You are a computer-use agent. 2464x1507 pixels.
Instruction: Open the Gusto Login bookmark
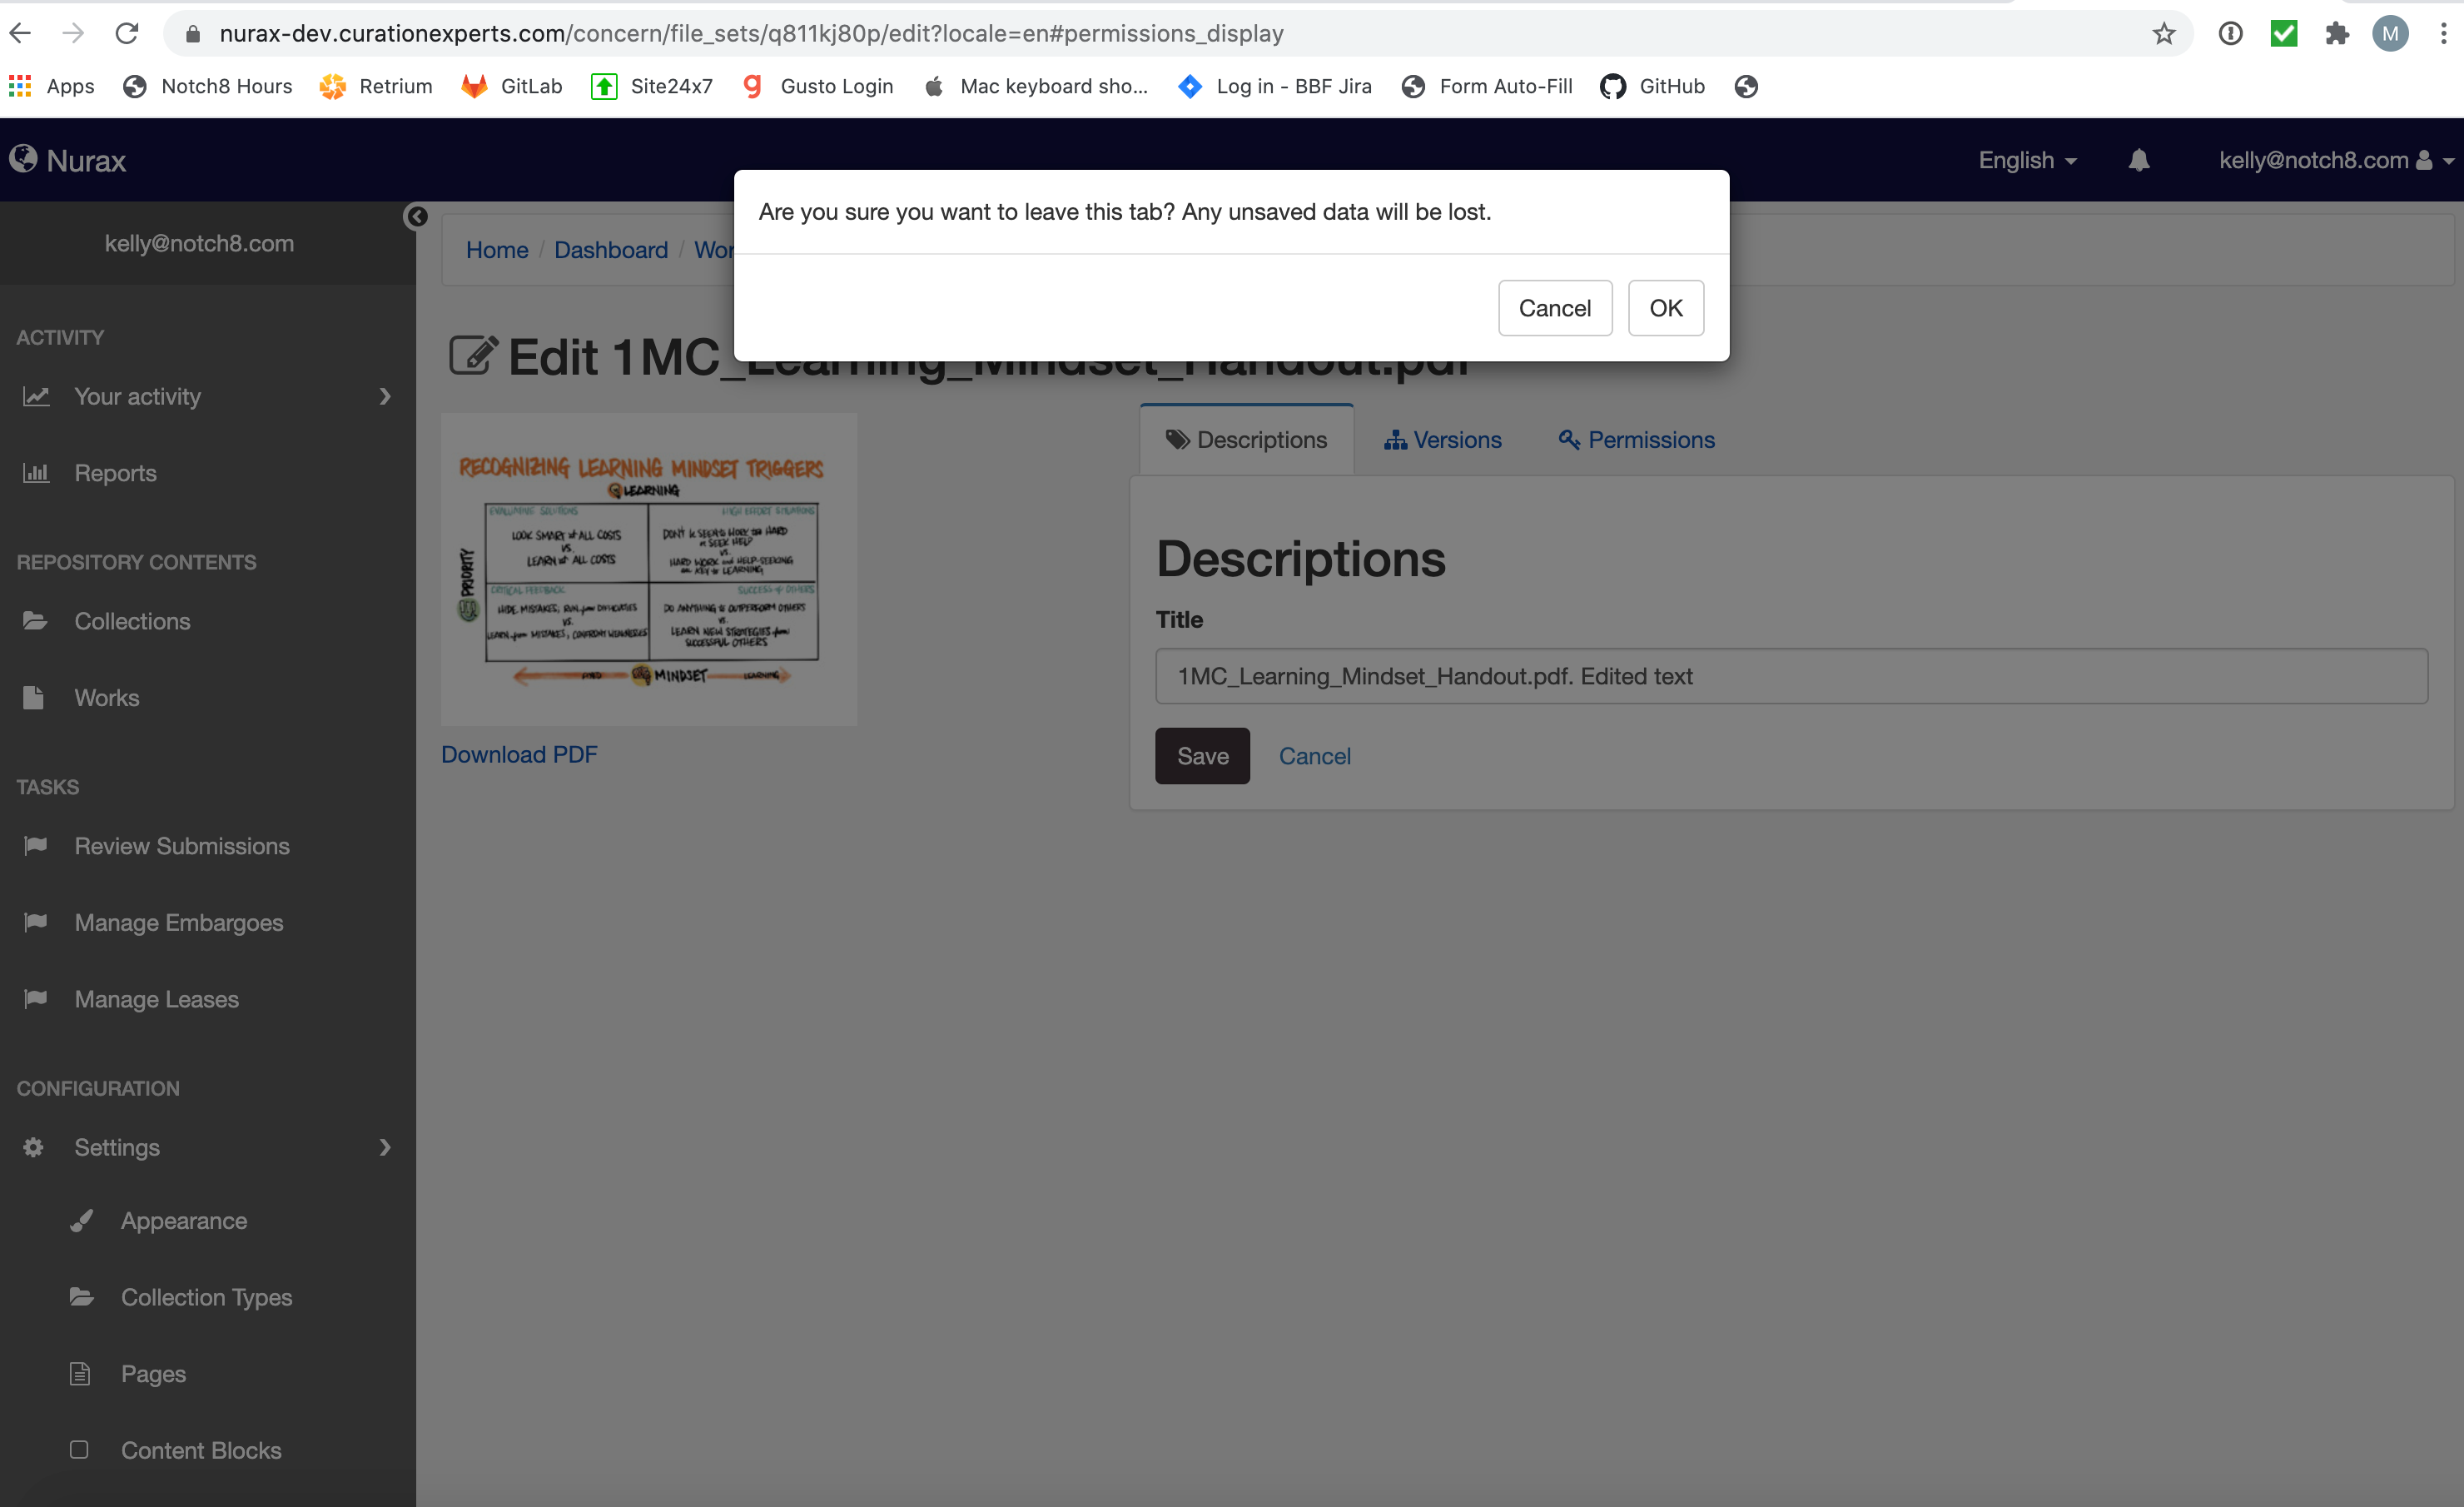(x=818, y=86)
